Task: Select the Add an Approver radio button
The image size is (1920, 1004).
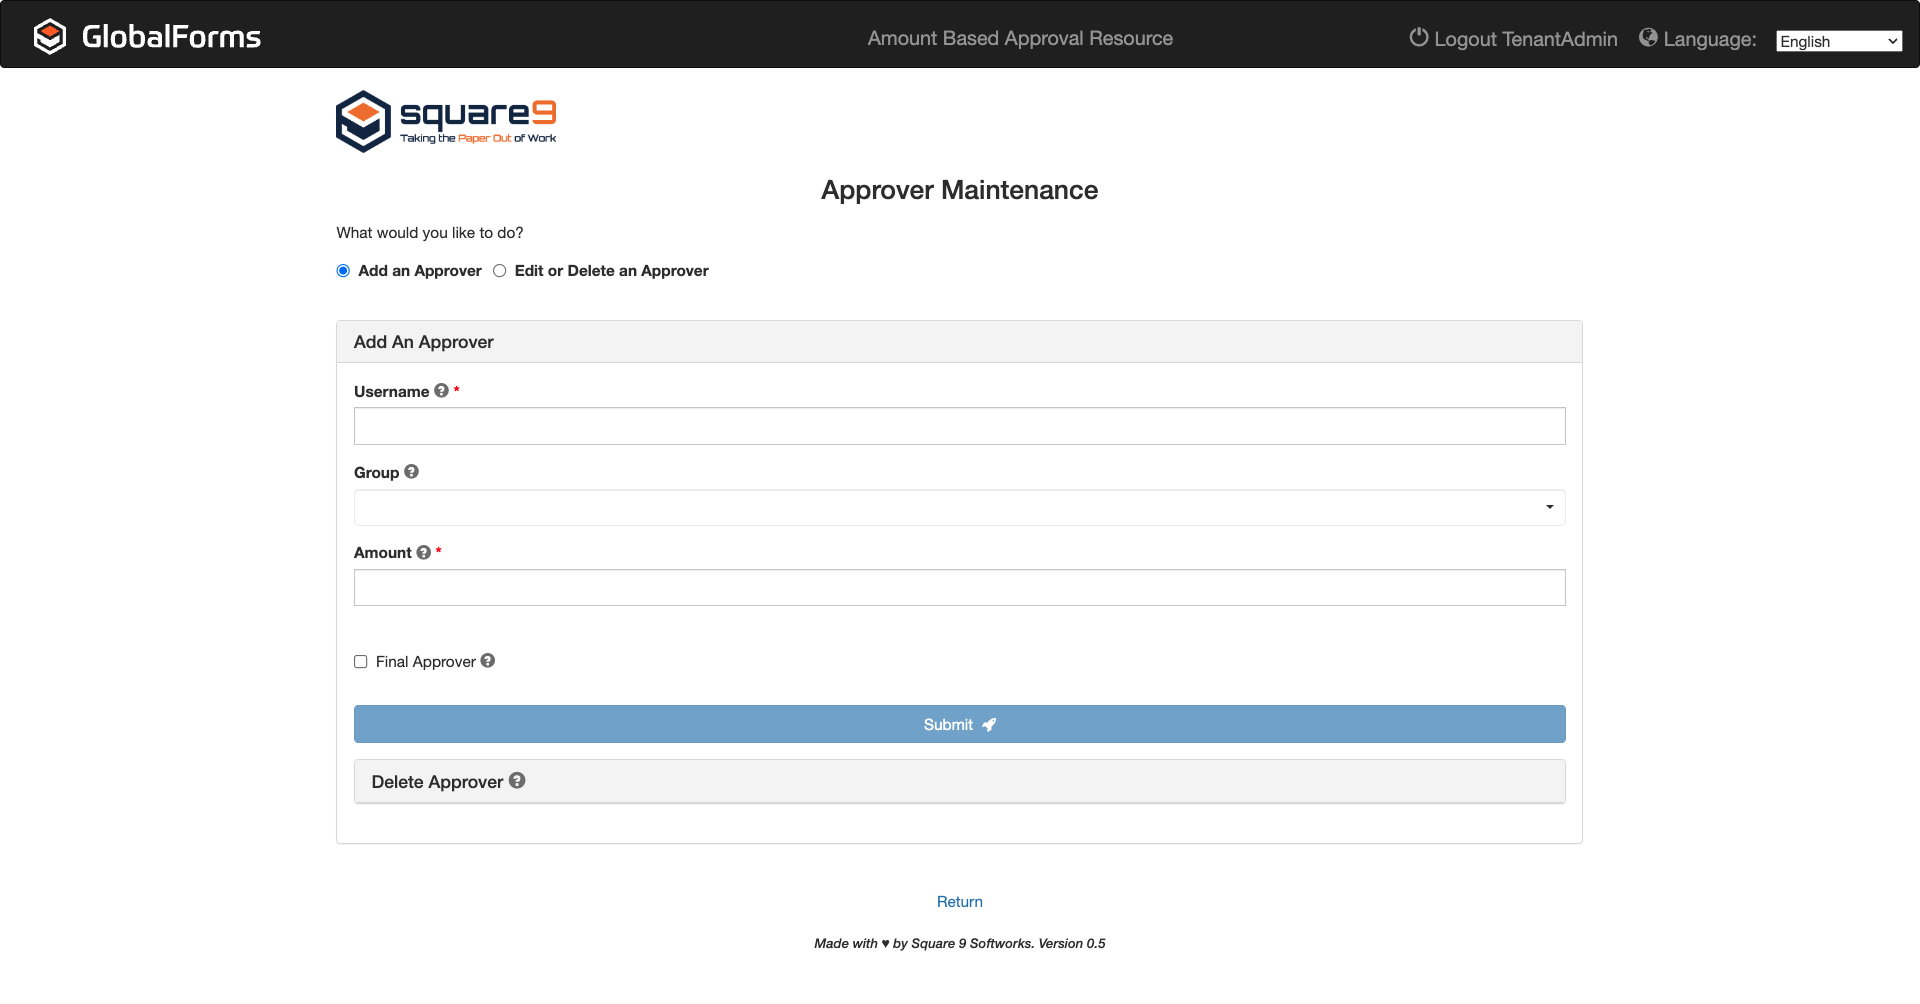Action: pyautogui.click(x=343, y=270)
